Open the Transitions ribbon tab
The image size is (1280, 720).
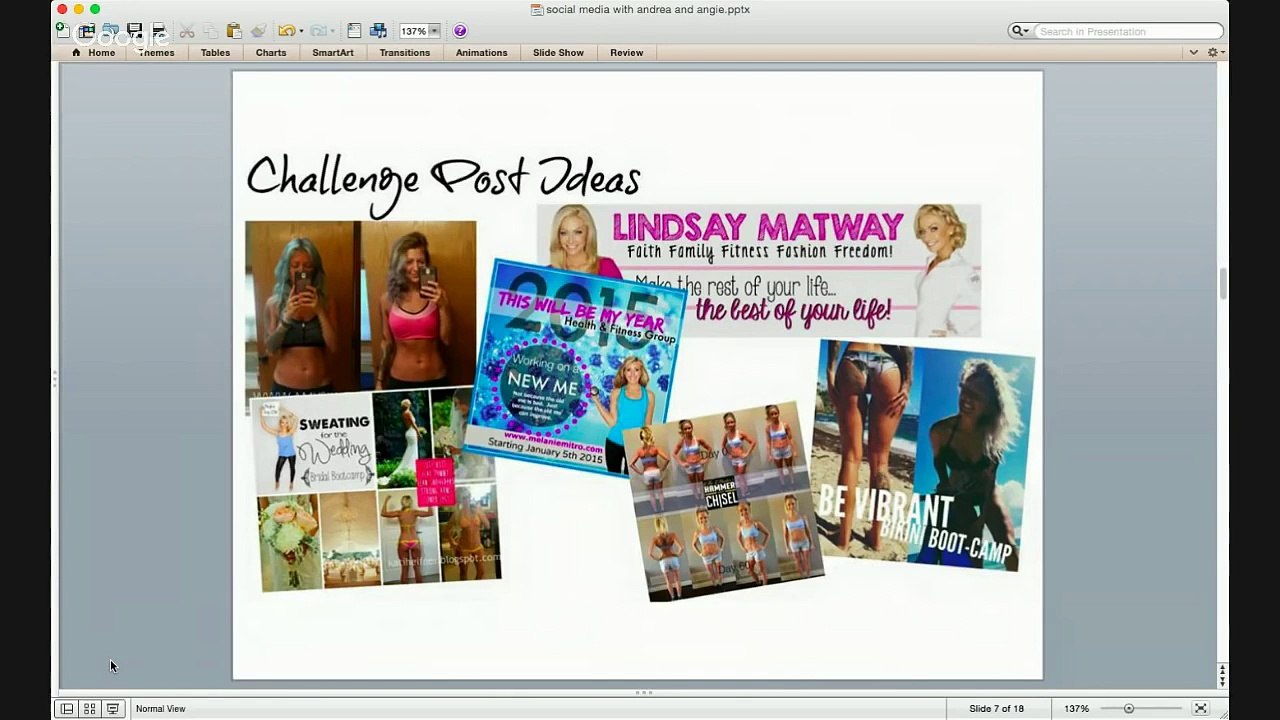click(405, 53)
